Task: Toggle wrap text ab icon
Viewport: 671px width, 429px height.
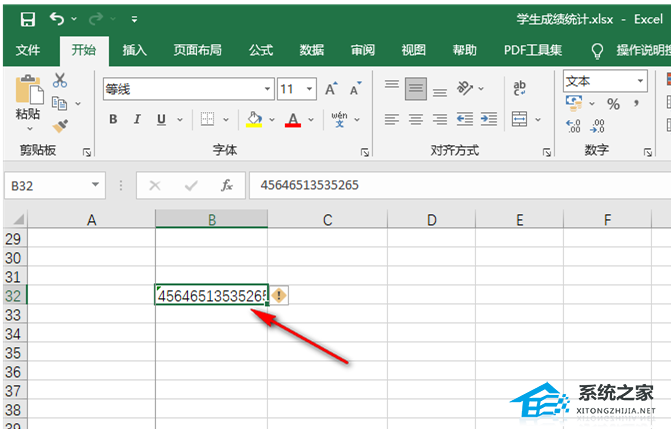Action: point(520,88)
